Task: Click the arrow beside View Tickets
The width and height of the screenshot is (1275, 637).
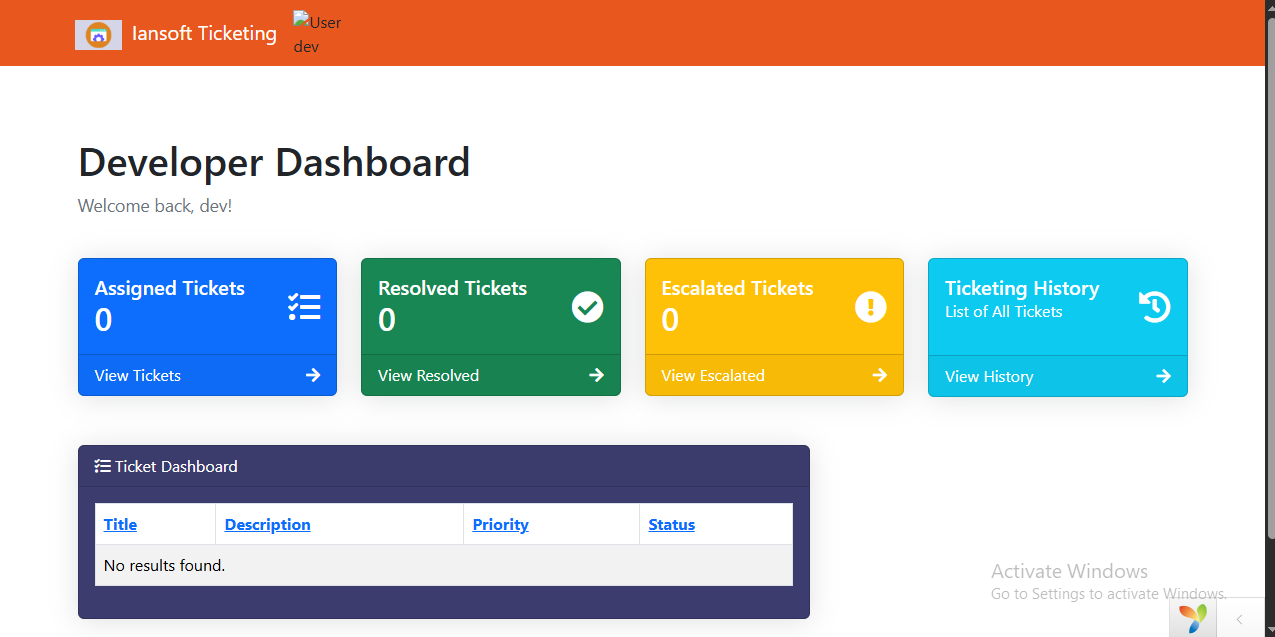Action: point(313,375)
